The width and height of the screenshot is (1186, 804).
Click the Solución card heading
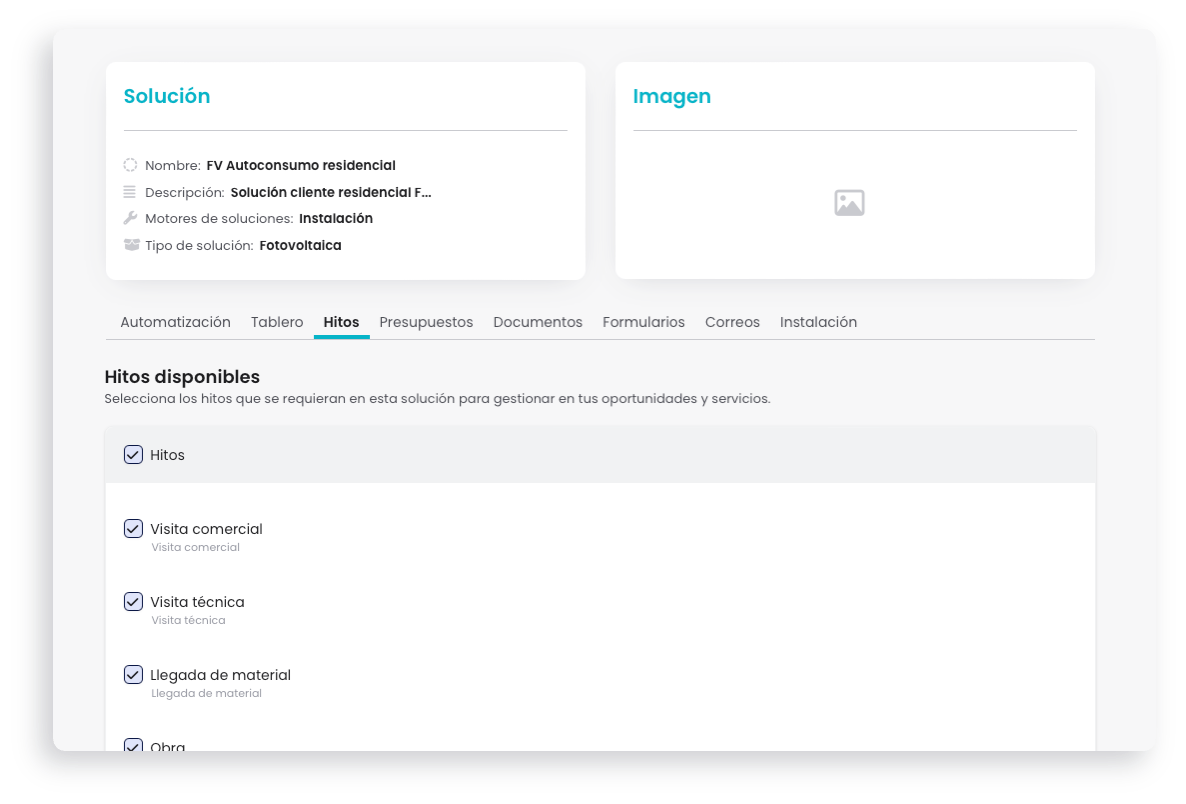pyautogui.click(x=167, y=96)
